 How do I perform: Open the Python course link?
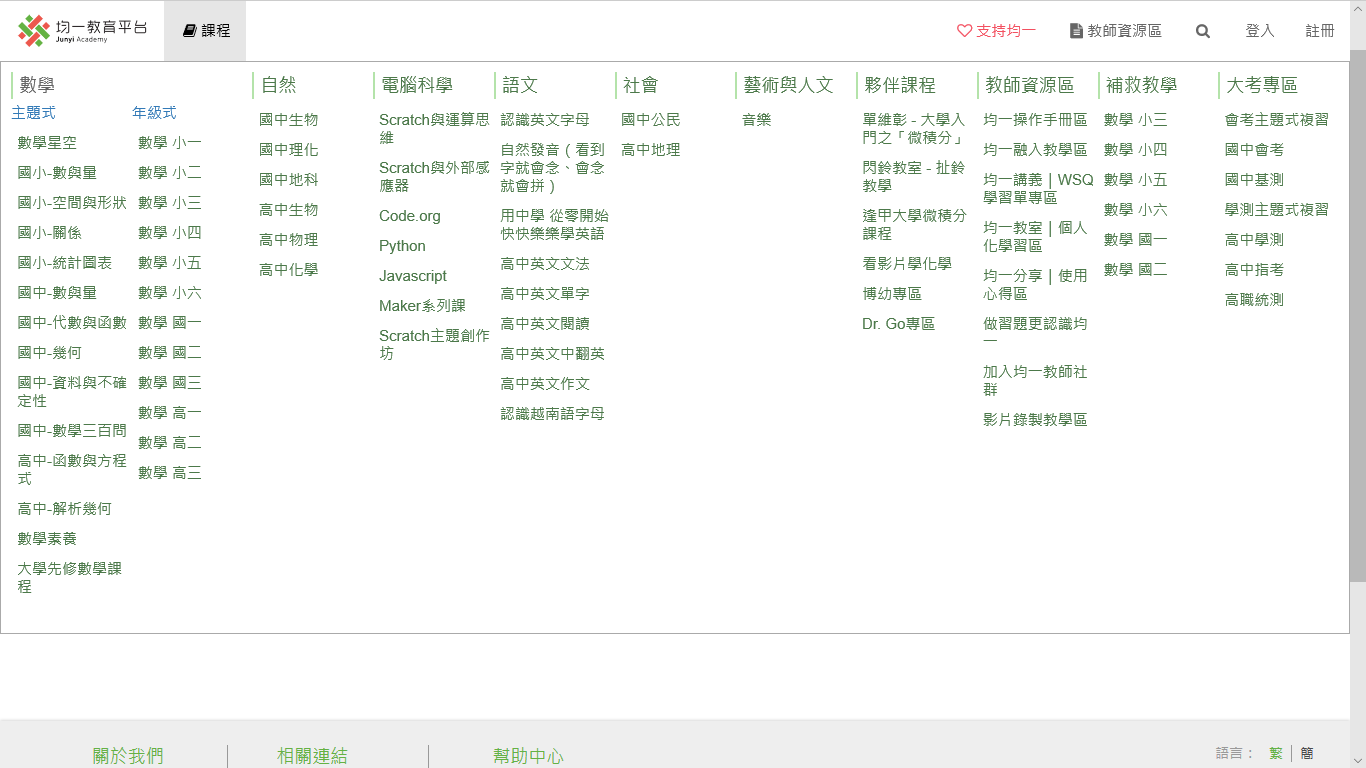click(402, 245)
